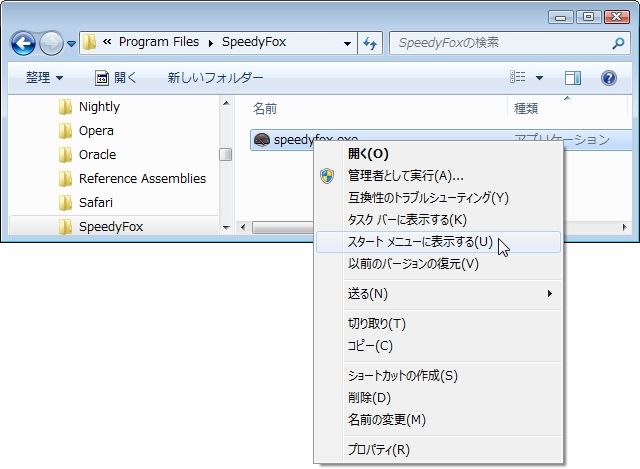This screenshot has height=469, width=640.
Task: Click the Safari folder icon
Action: pyautogui.click(x=65, y=202)
